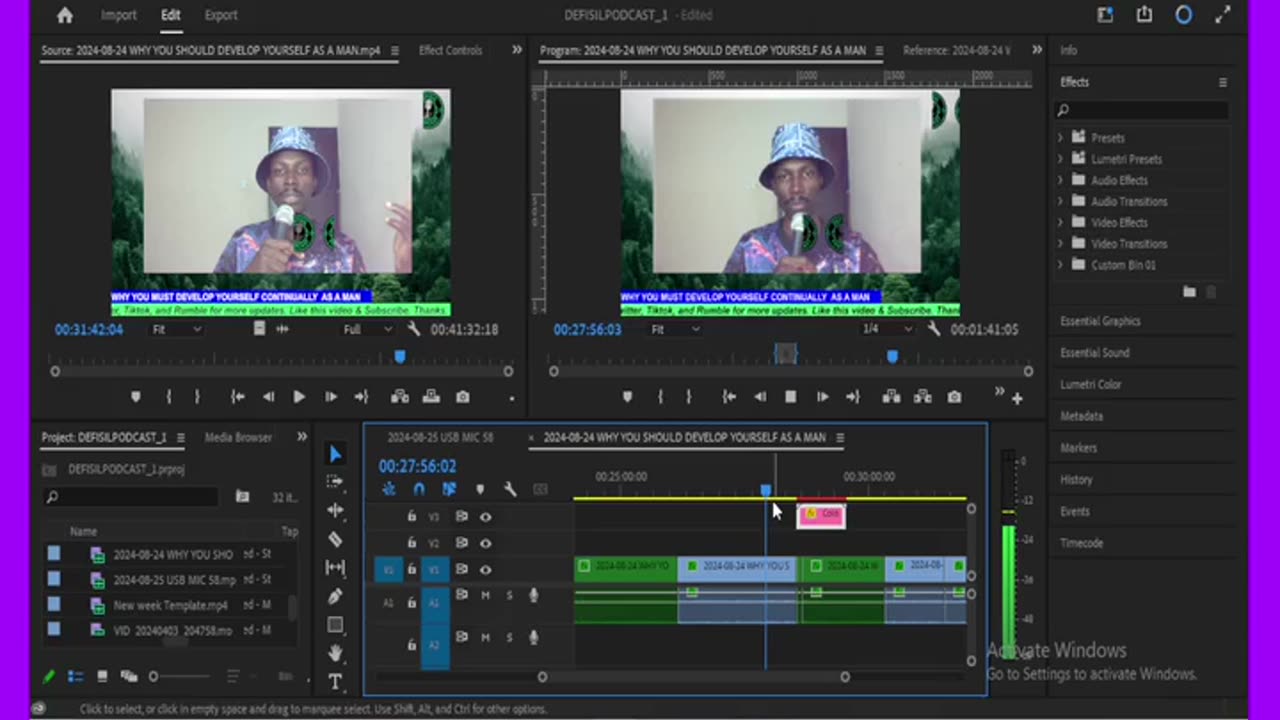Viewport: 1280px width, 720px height.
Task: Open the Lumetri Color panel
Action: [x=1091, y=384]
